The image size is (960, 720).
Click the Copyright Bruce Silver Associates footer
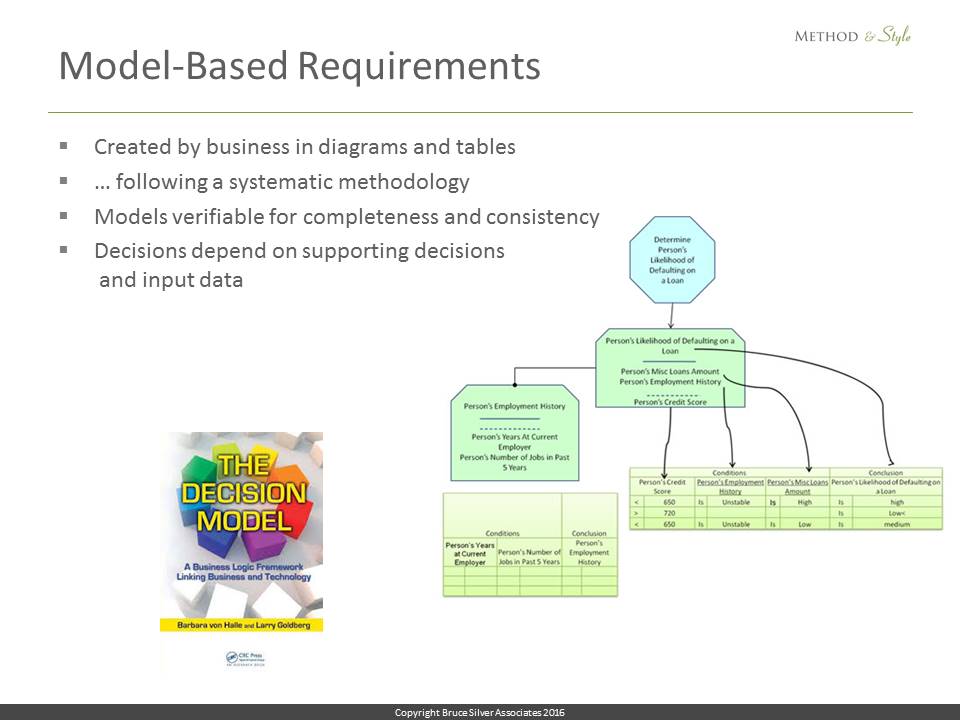(480, 712)
